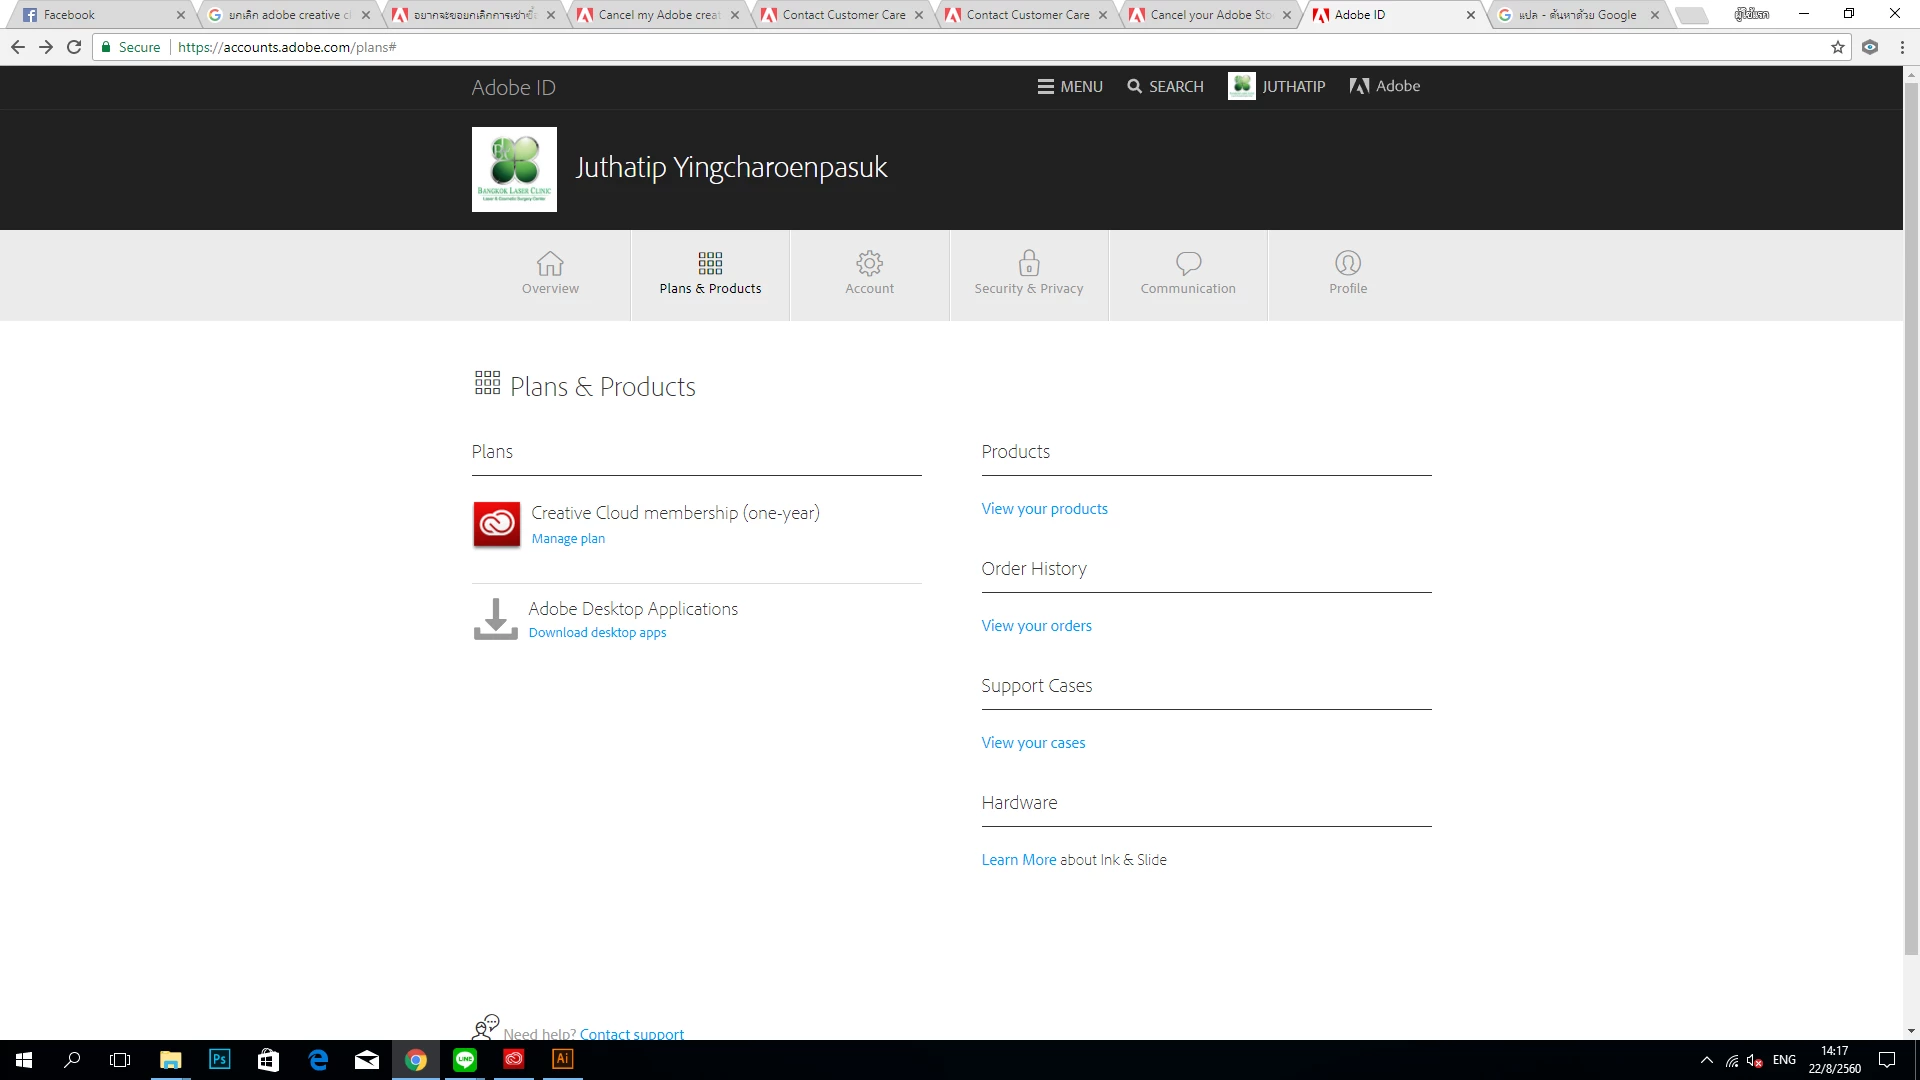Switch to the Contact Customer Care browser tab
The width and height of the screenshot is (1920, 1080).
point(843,15)
